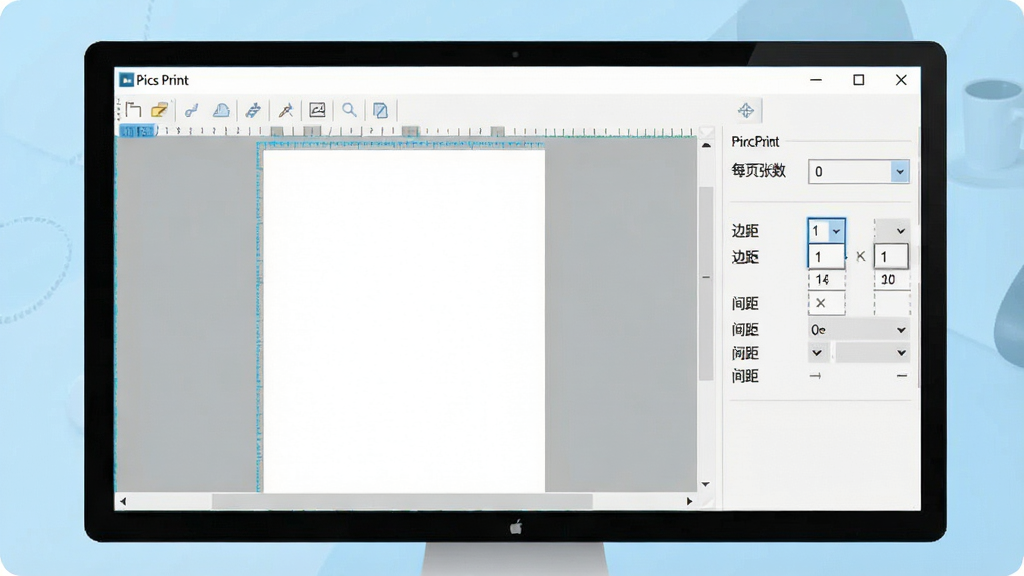Click the vertical scrollbar thumb
Screen dimensions: 1024x576
click(x=706, y=283)
